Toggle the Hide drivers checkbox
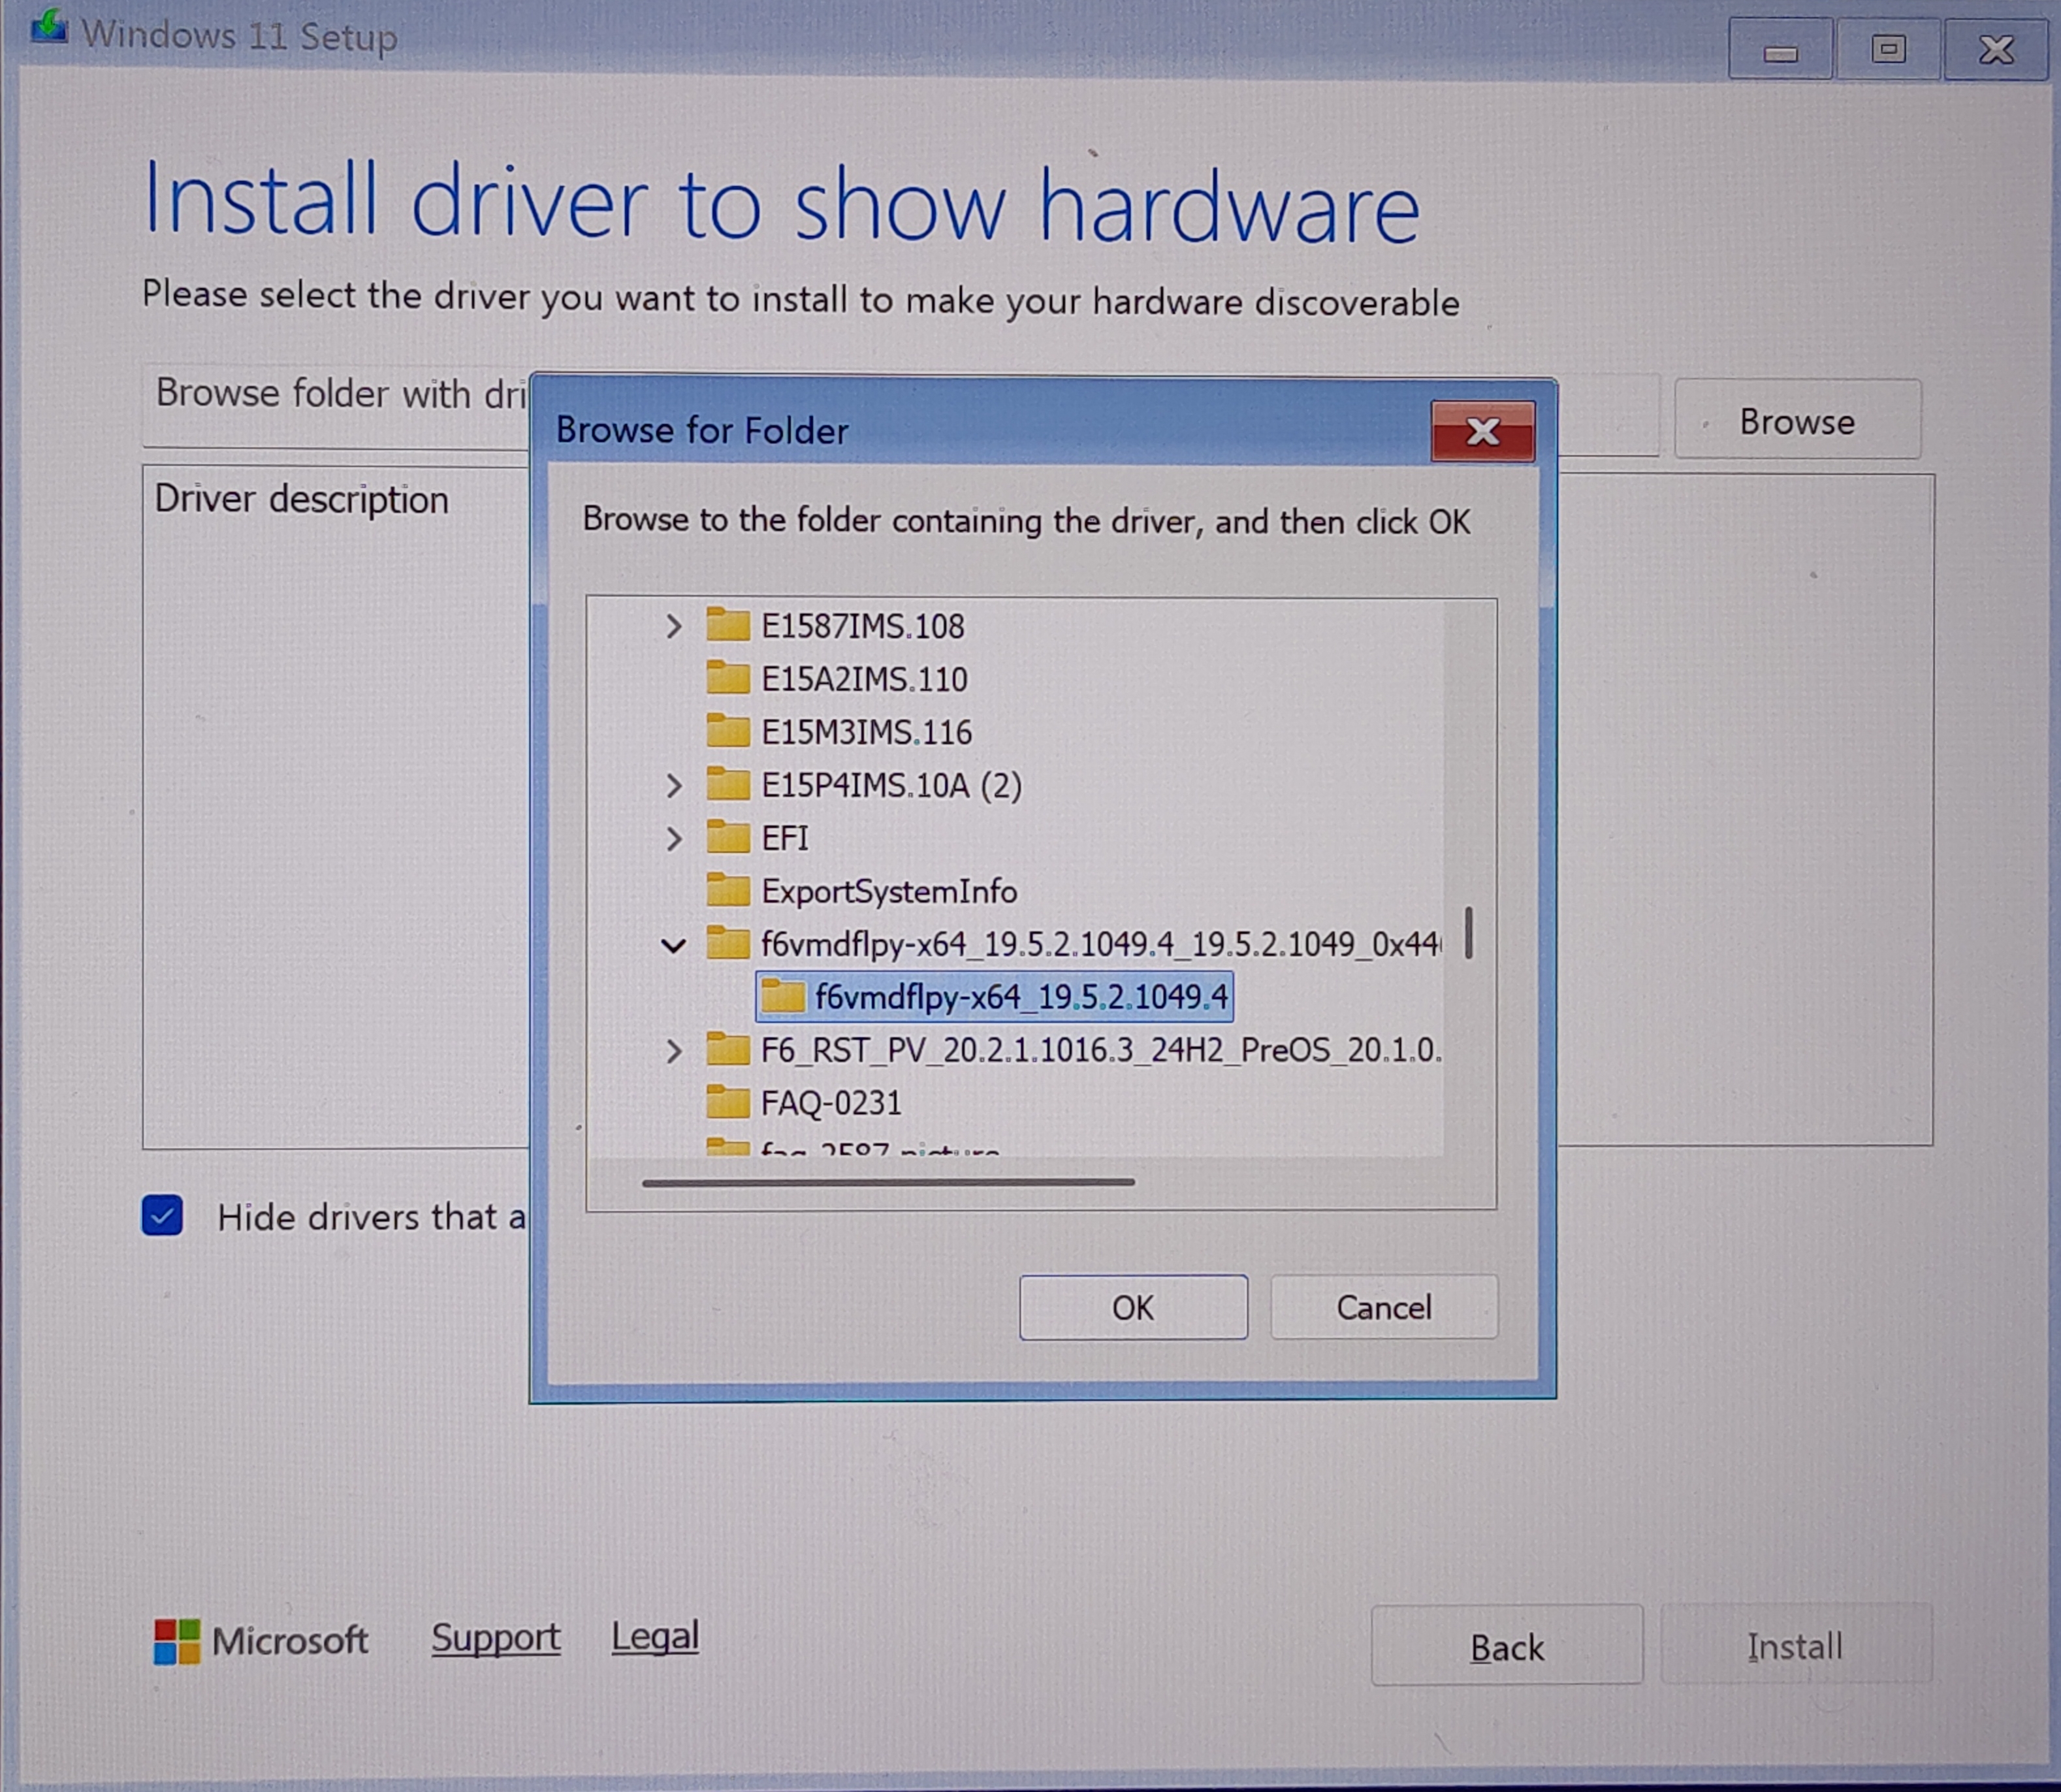 click(162, 1216)
